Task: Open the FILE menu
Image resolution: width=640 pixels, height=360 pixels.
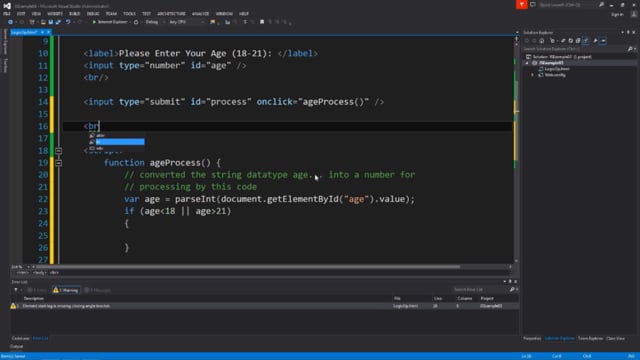Action: point(7,14)
